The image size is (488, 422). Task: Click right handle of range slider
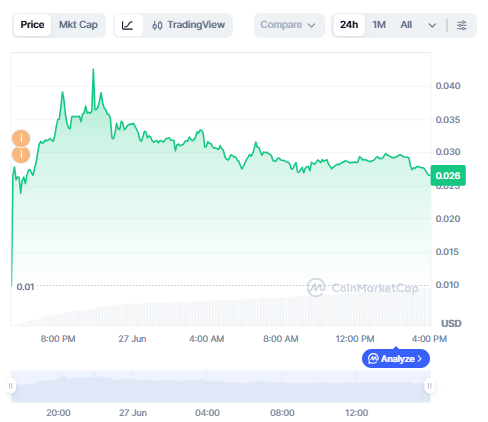430,386
